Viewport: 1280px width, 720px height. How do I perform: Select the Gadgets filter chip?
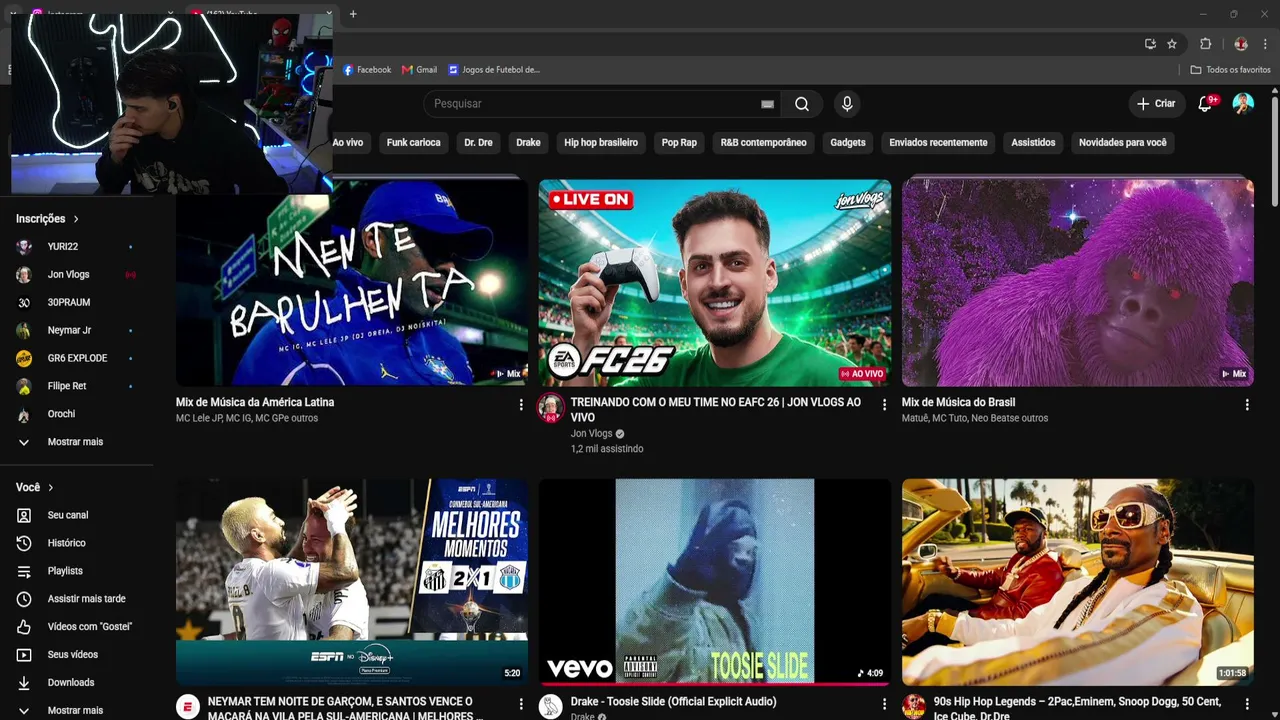coord(848,142)
